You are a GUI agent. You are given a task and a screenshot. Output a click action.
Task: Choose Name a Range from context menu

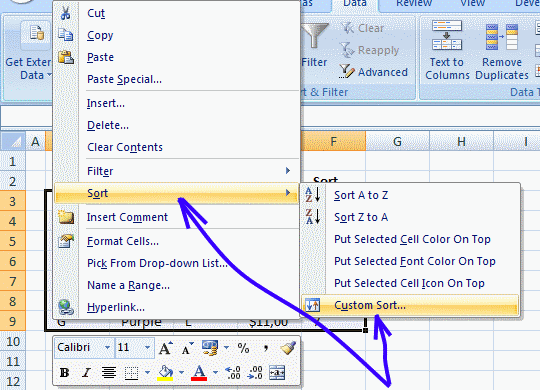[128, 285]
